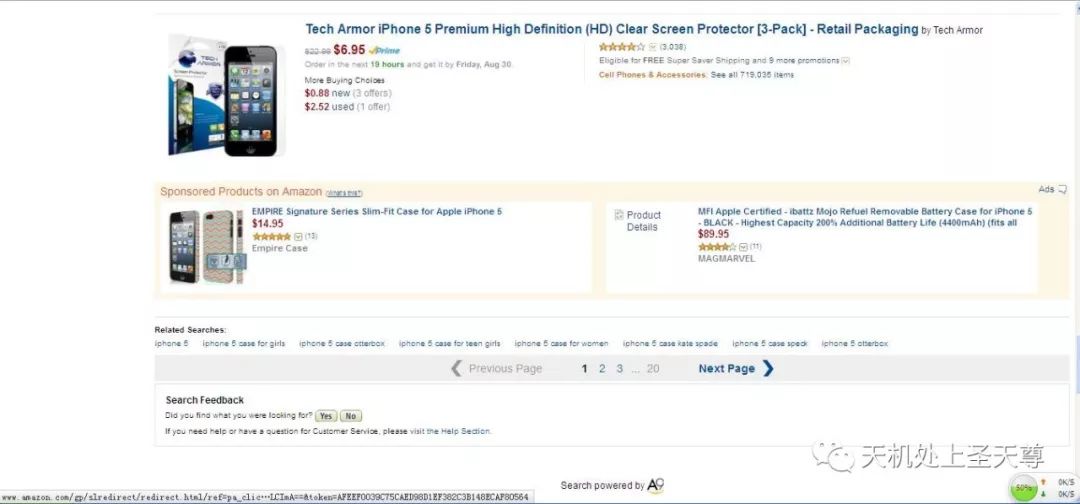Click the EMPIRE case star rating
The width and height of the screenshot is (1080, 504).
pyautogui.click(x=271, y=236)
